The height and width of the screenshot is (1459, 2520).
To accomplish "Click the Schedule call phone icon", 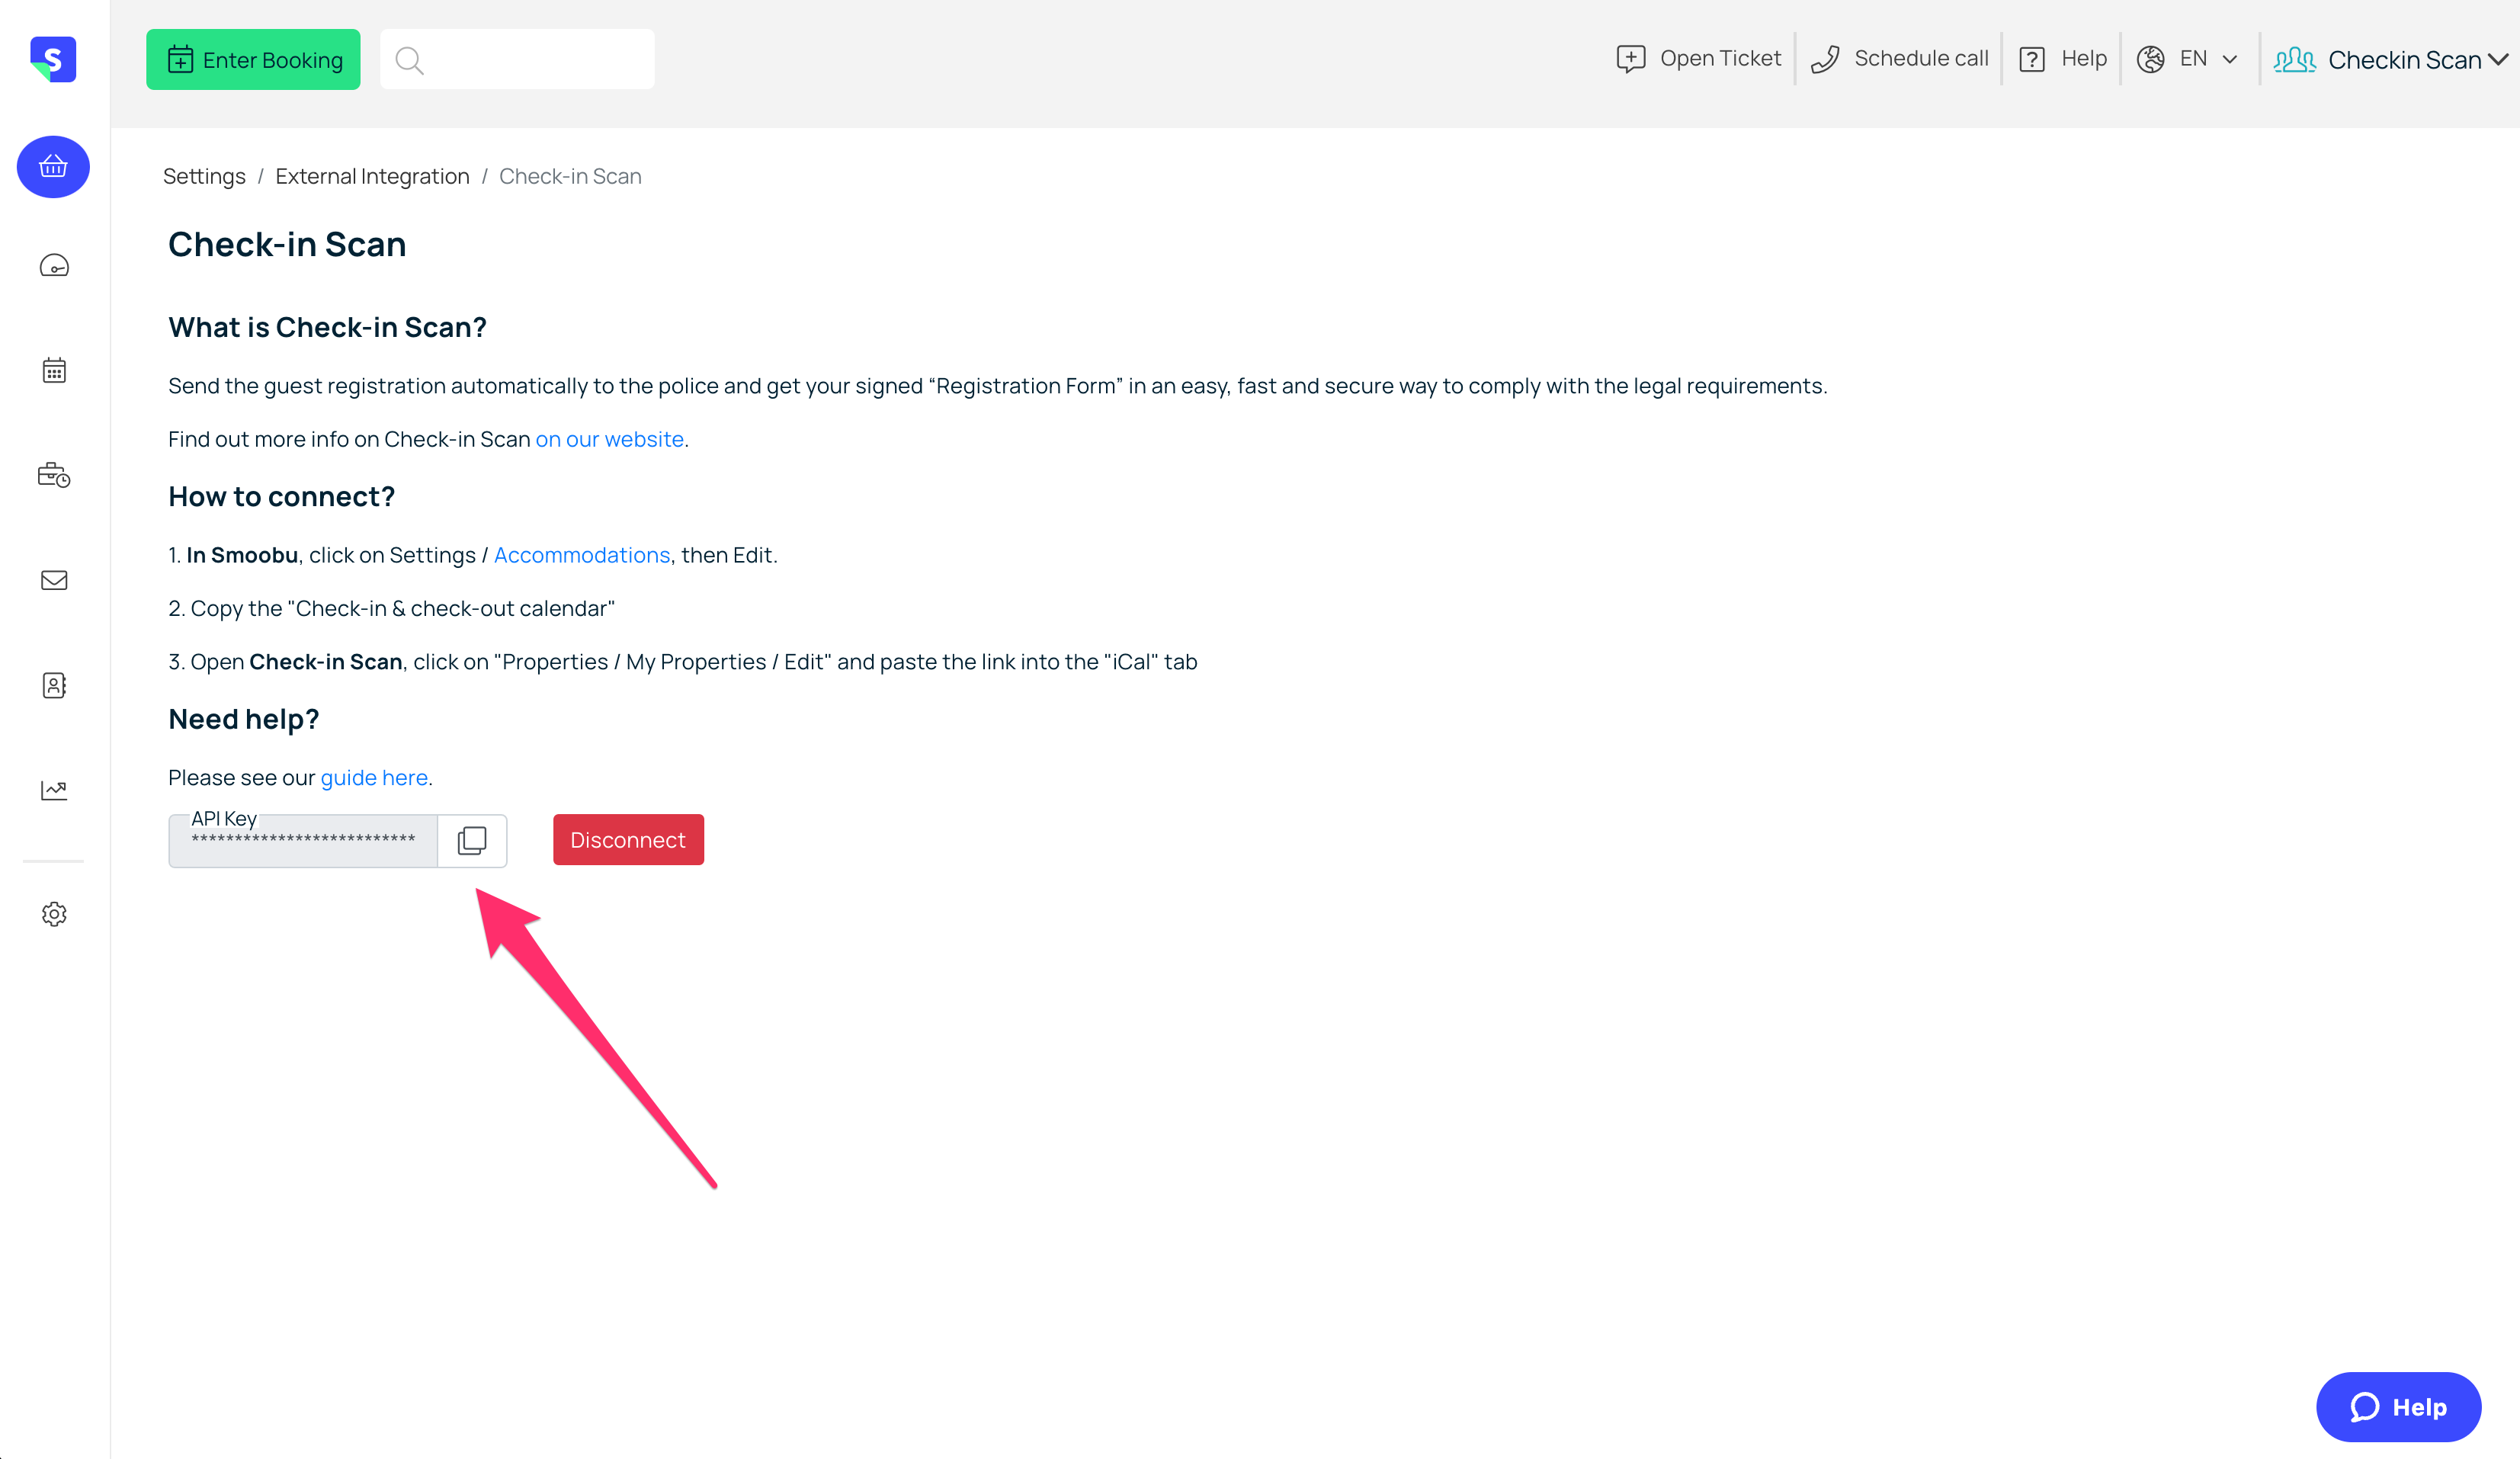I will coord(1825,59).
